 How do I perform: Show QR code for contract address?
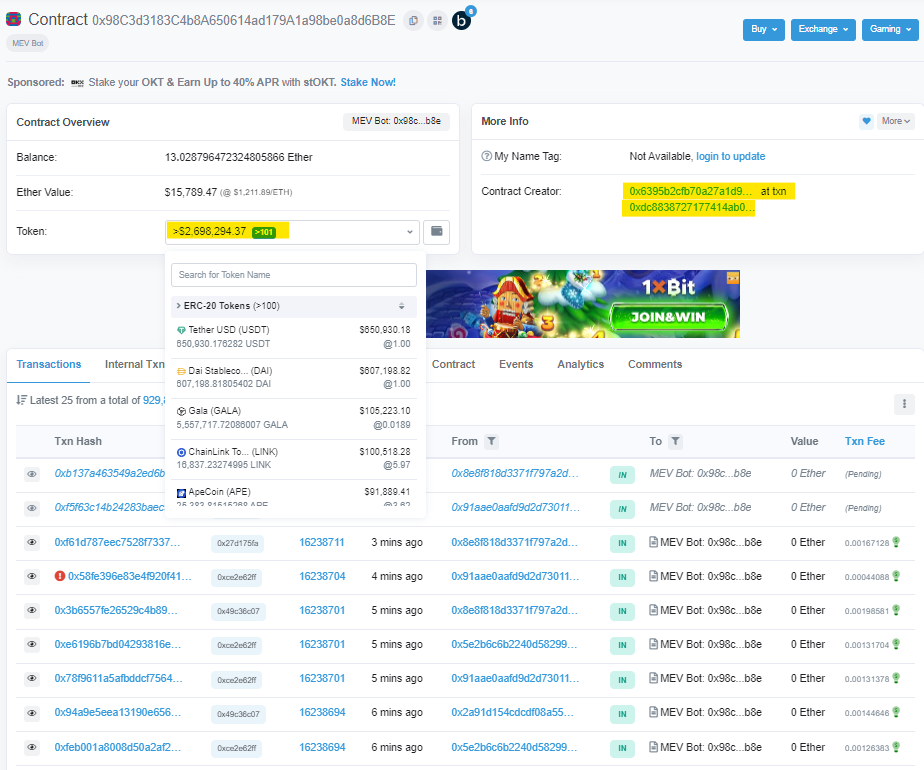point(437,21)
